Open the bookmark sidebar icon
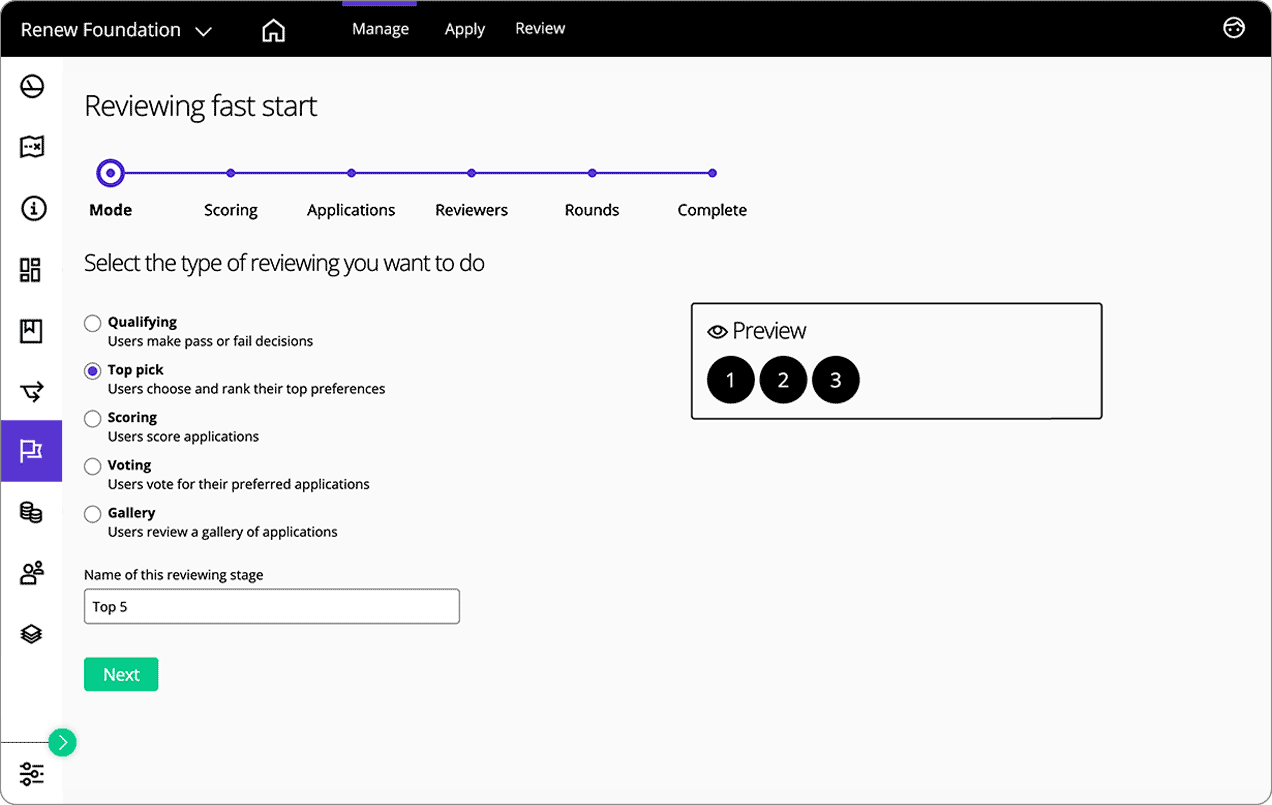Screen dimensions: 1272x805 coord(32,331)
